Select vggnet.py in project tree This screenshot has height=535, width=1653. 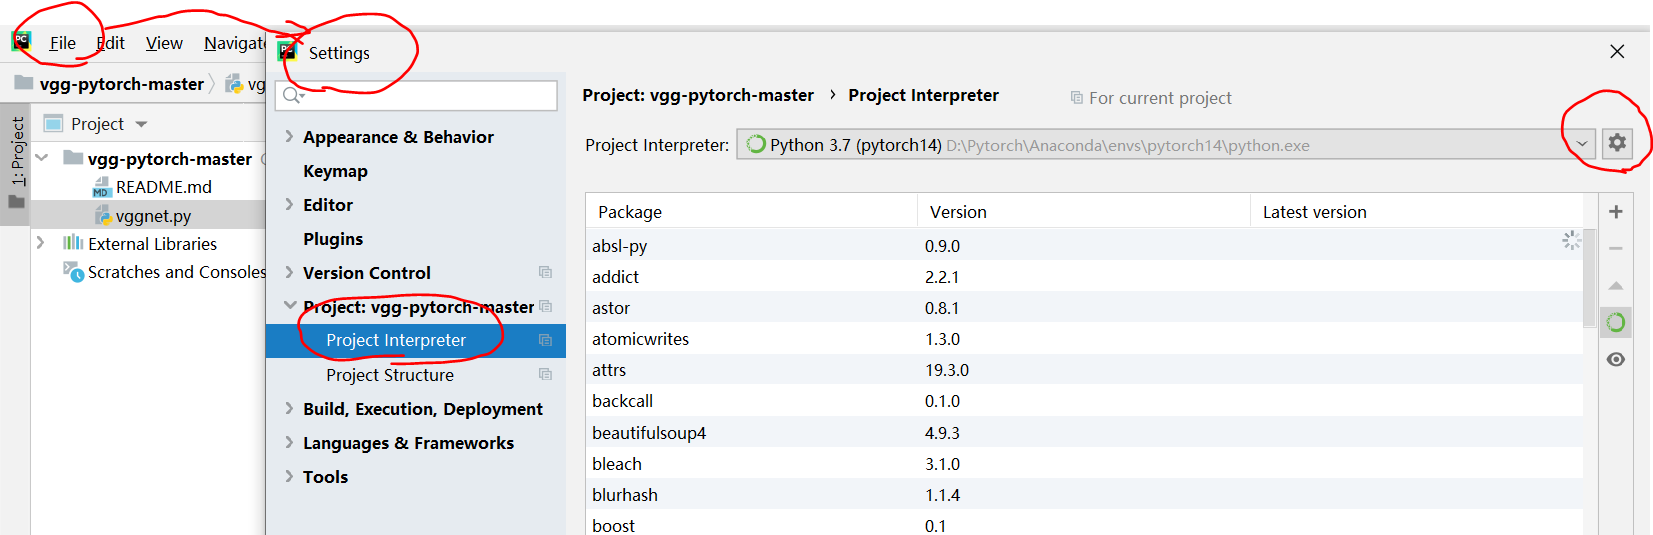click(x=153, y=216)
